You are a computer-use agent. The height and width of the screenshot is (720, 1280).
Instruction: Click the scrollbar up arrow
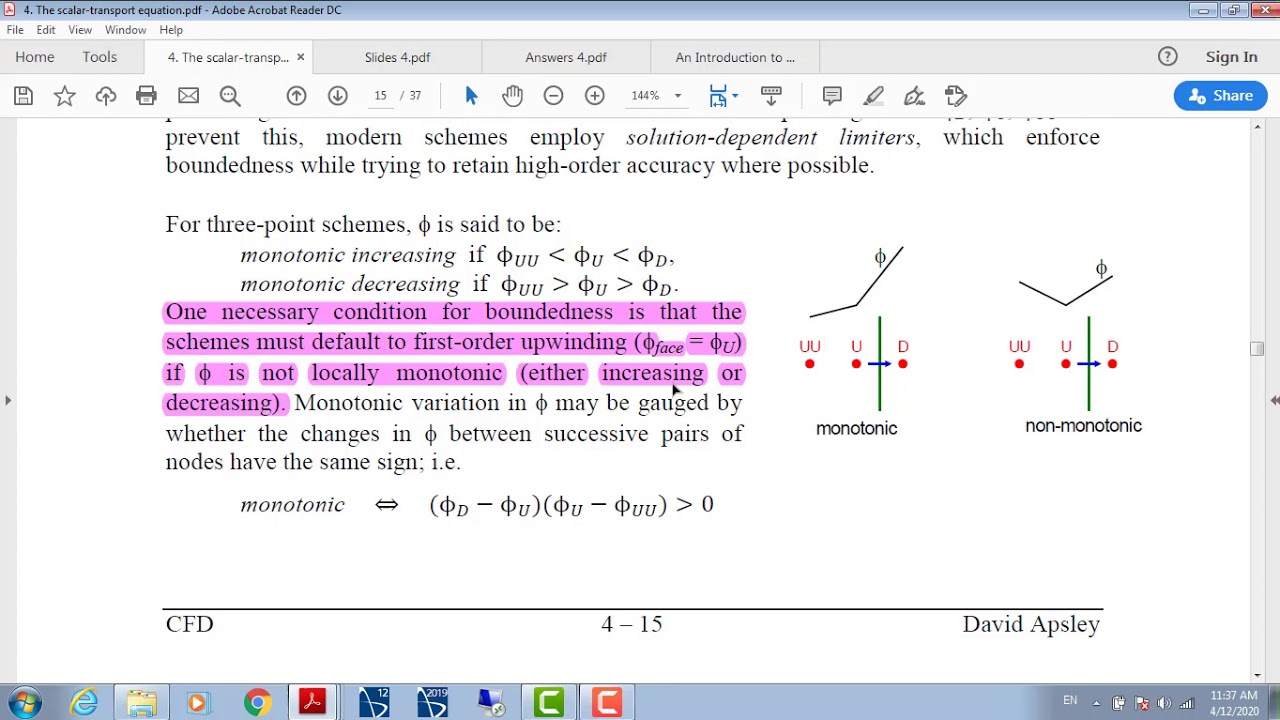coord(1257,125)
